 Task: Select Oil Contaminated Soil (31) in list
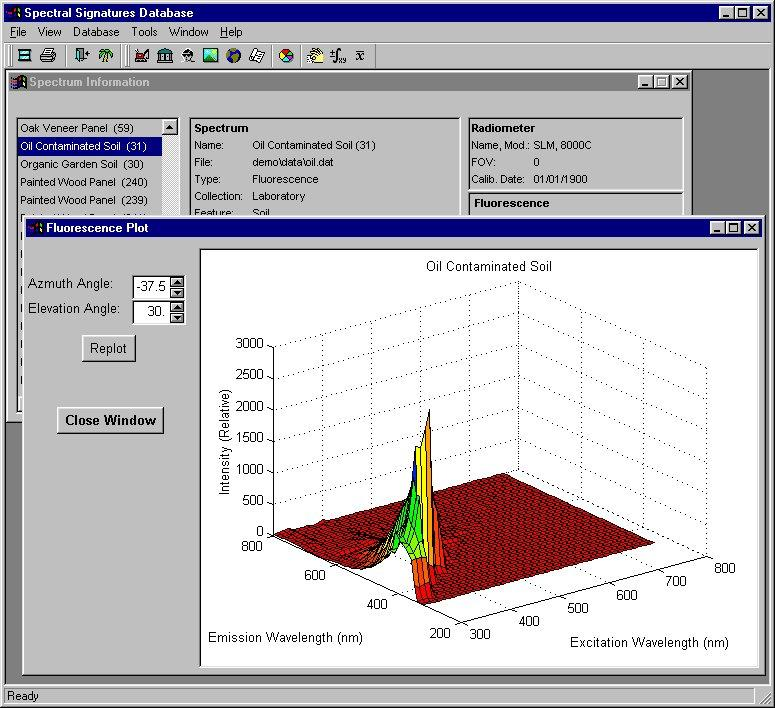pyautogui.click(x=90, y=146)
